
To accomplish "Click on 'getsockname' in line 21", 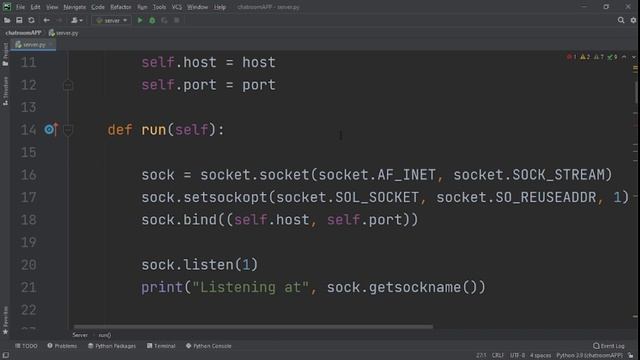I will coord(415,287).
